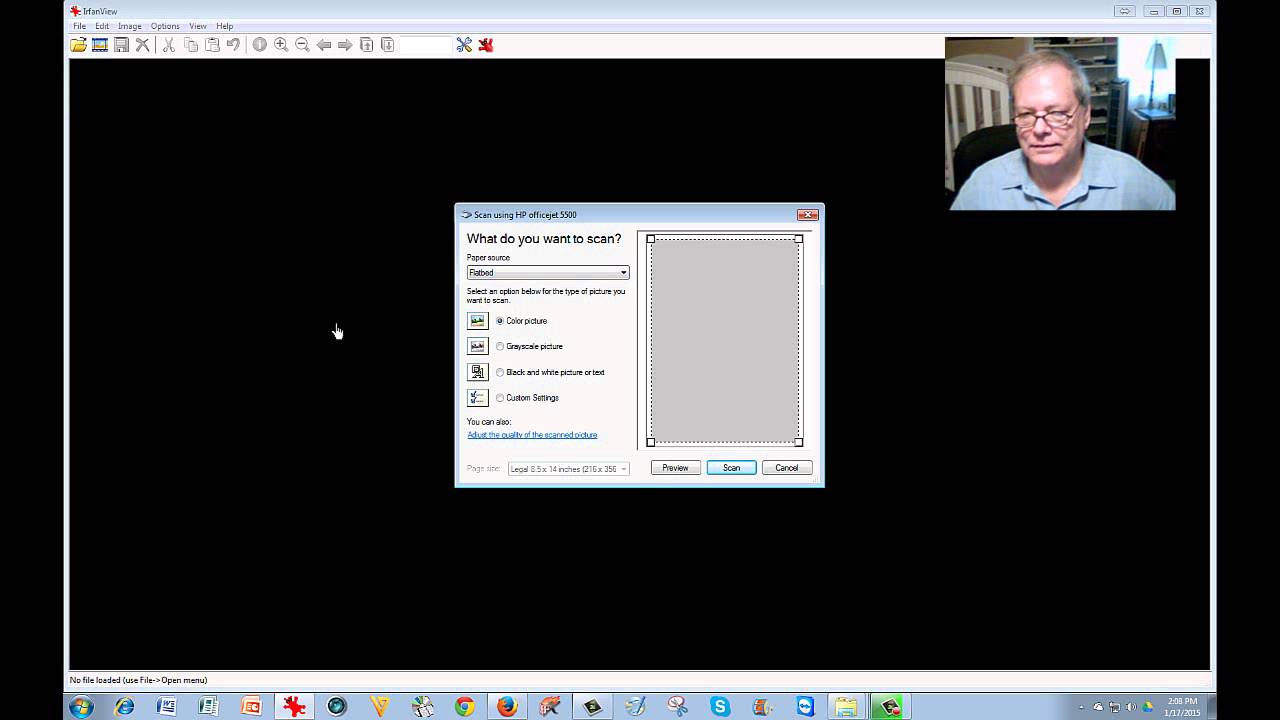Go to previous file with left arrow icon
This screenshot has width=1280, height=720.
coord(324,45)
